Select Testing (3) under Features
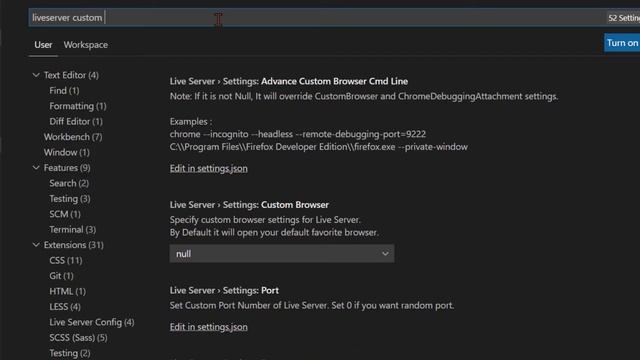This screenshot has width=640, height=360. click(70, 199)
